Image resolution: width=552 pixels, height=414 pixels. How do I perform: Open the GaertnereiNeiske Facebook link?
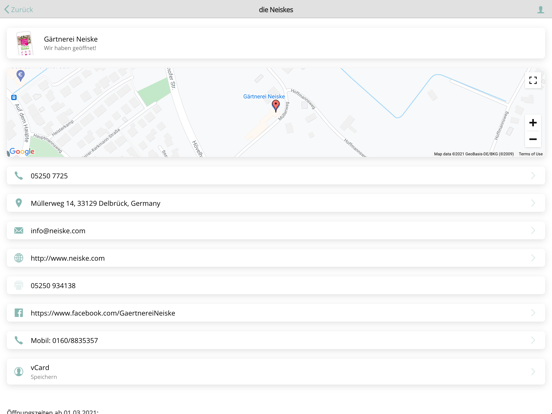(x=276, y=313)
